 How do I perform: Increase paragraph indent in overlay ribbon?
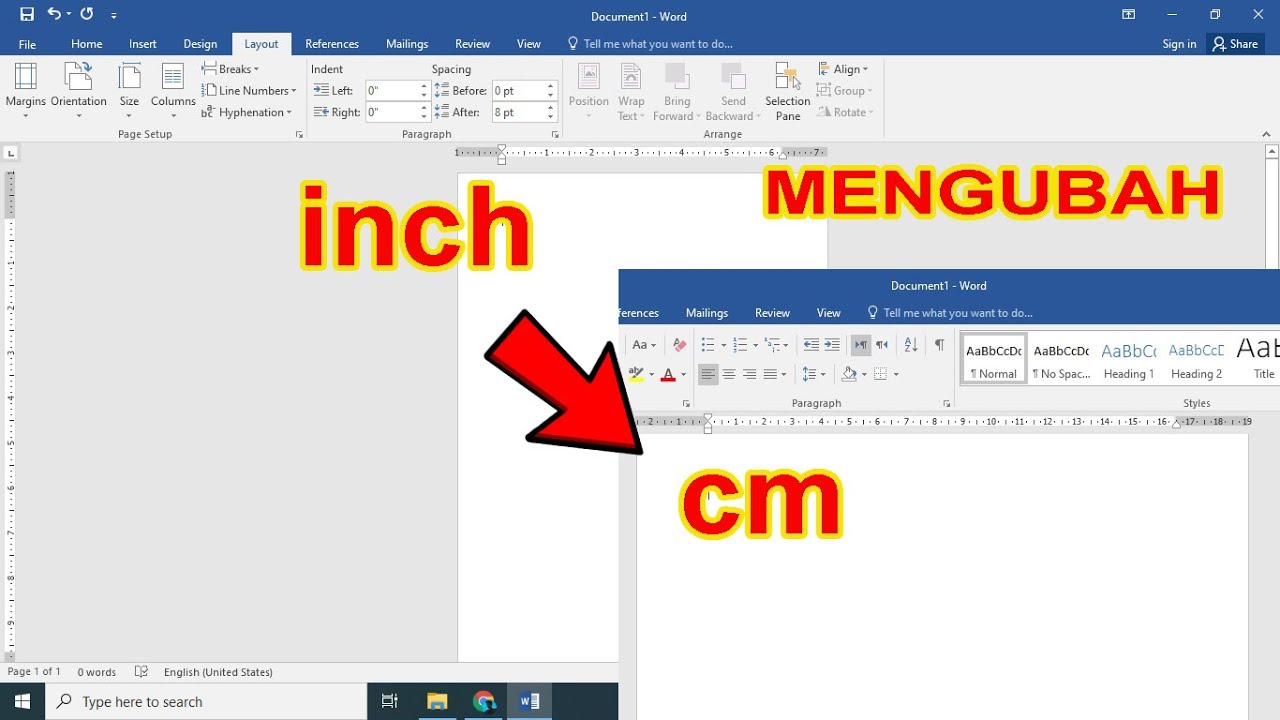(832, 345)
